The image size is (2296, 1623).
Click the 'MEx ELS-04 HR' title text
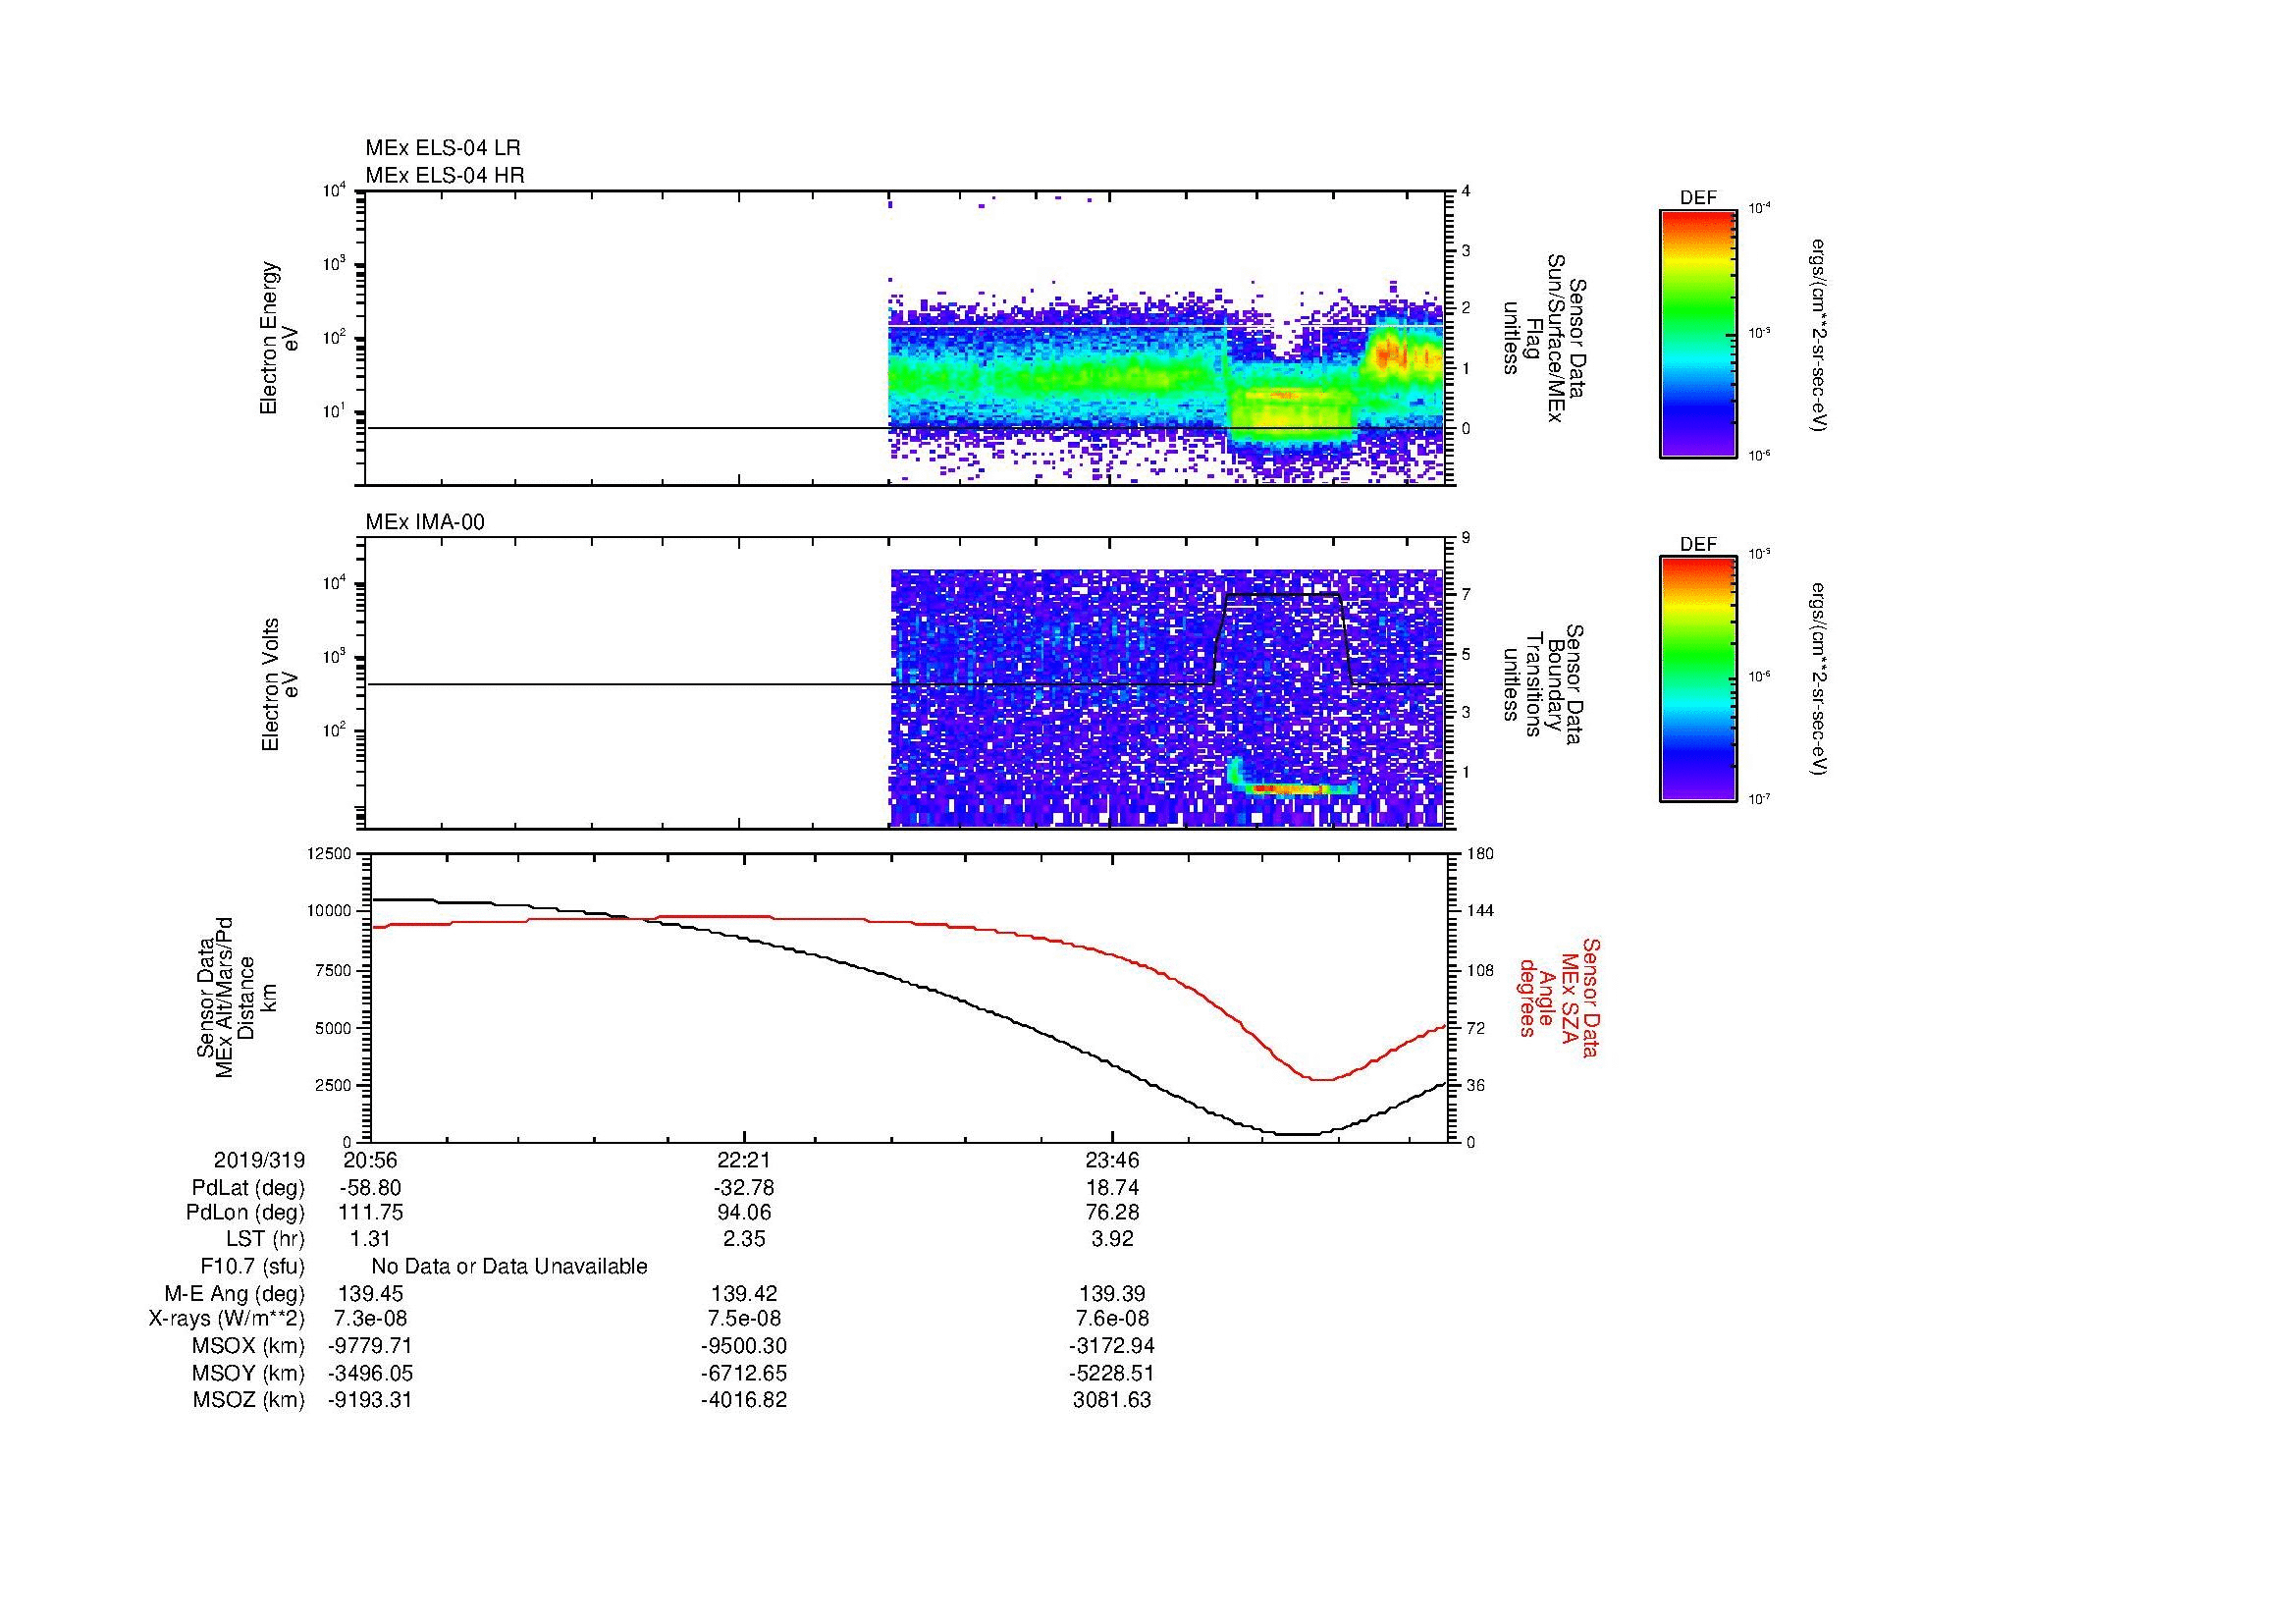click(445, 175)
